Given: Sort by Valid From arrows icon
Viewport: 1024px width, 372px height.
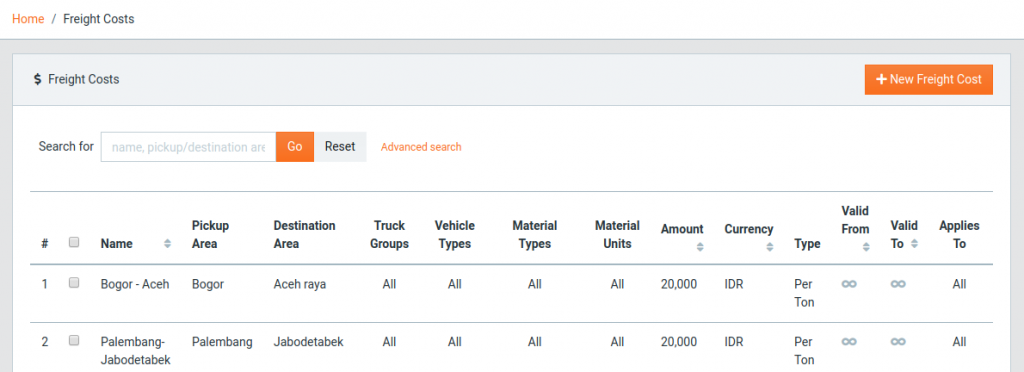Looking at the screenshot, I should point(865,247).
